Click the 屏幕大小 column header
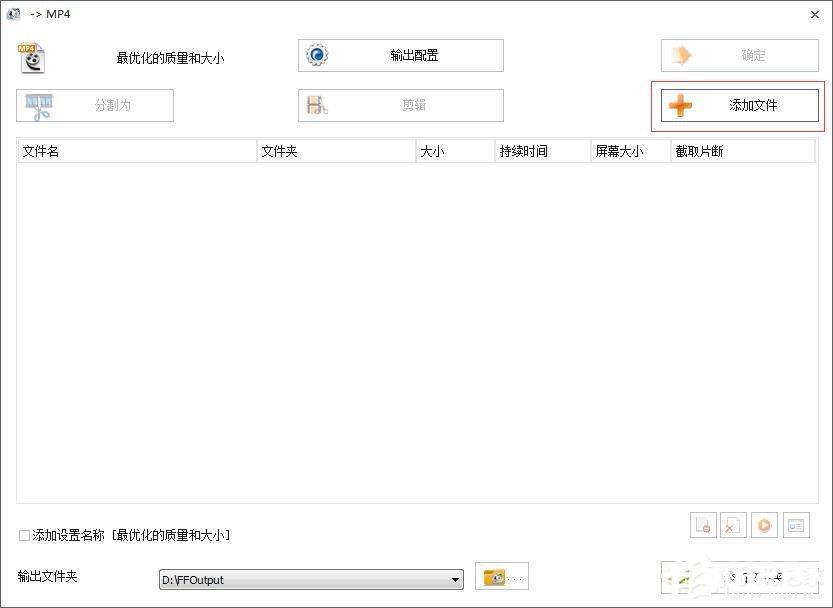 tap(631, 151)
